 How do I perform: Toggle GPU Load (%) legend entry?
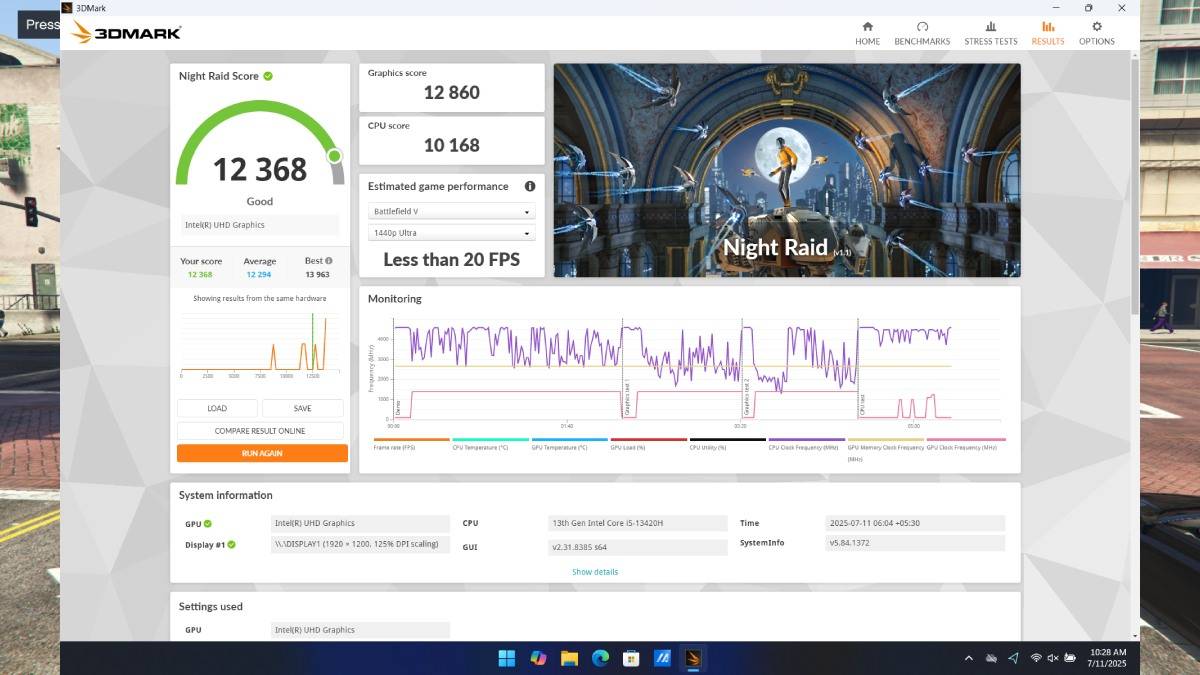point(648,447)
